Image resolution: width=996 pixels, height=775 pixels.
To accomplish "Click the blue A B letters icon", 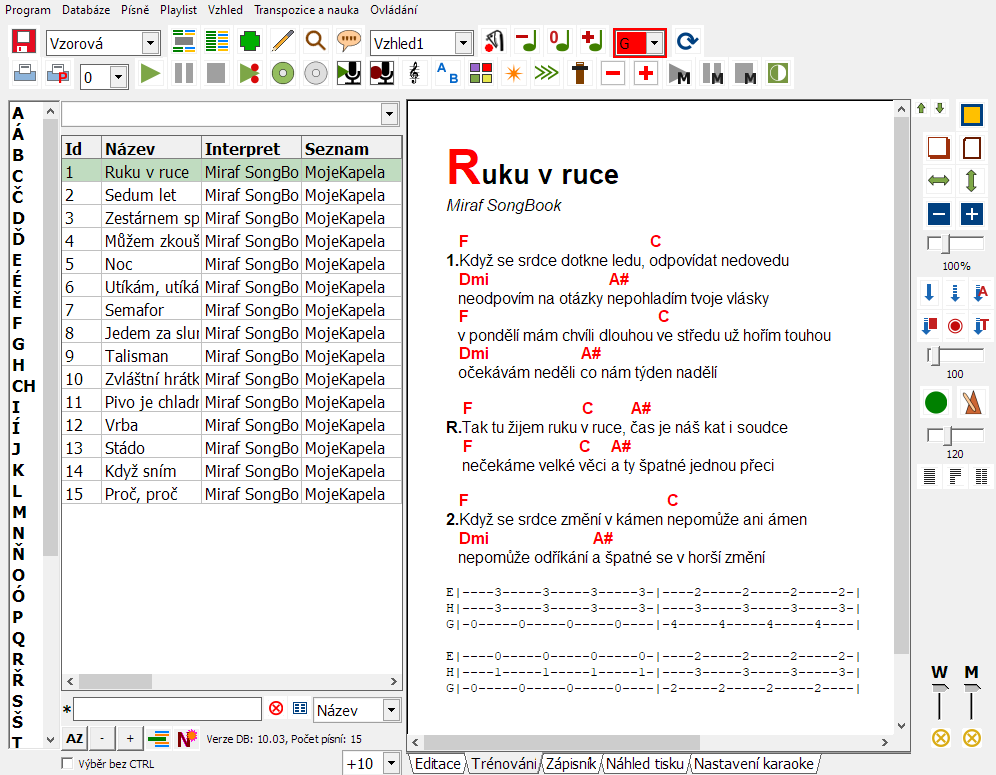I will coord(448,74).
